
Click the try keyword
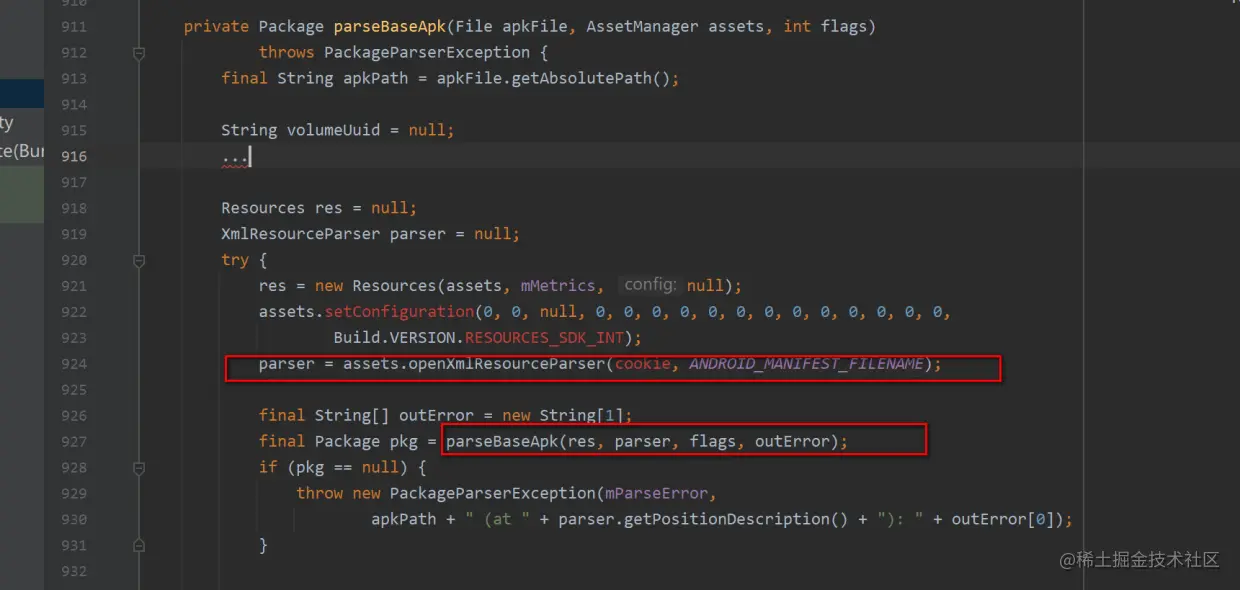[x=235, y=260]
